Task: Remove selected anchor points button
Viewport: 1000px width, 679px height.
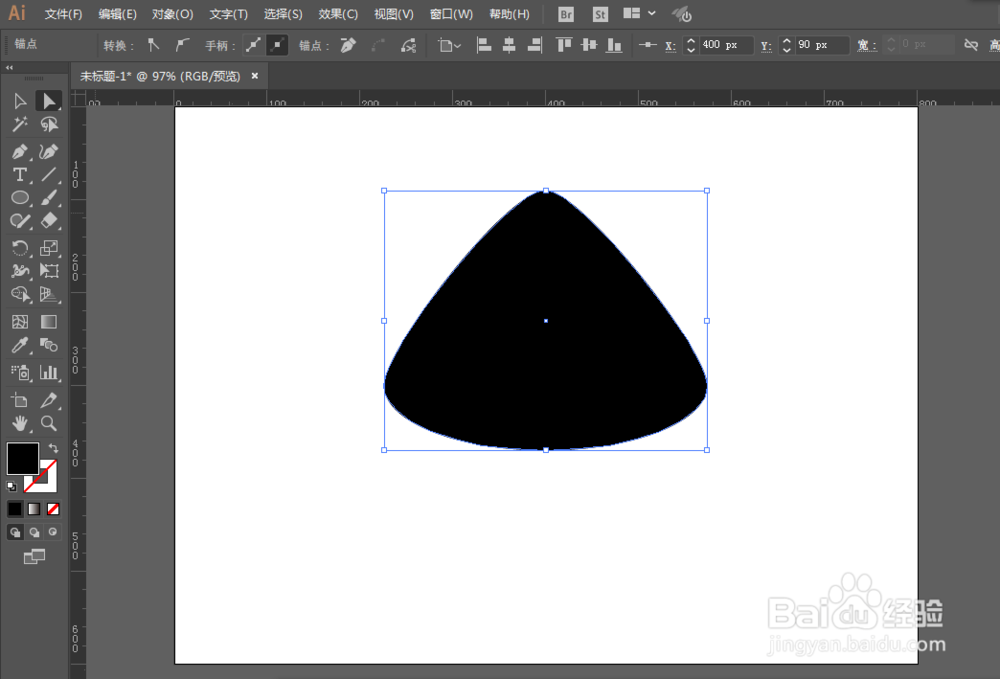Action: click(348, 45)
